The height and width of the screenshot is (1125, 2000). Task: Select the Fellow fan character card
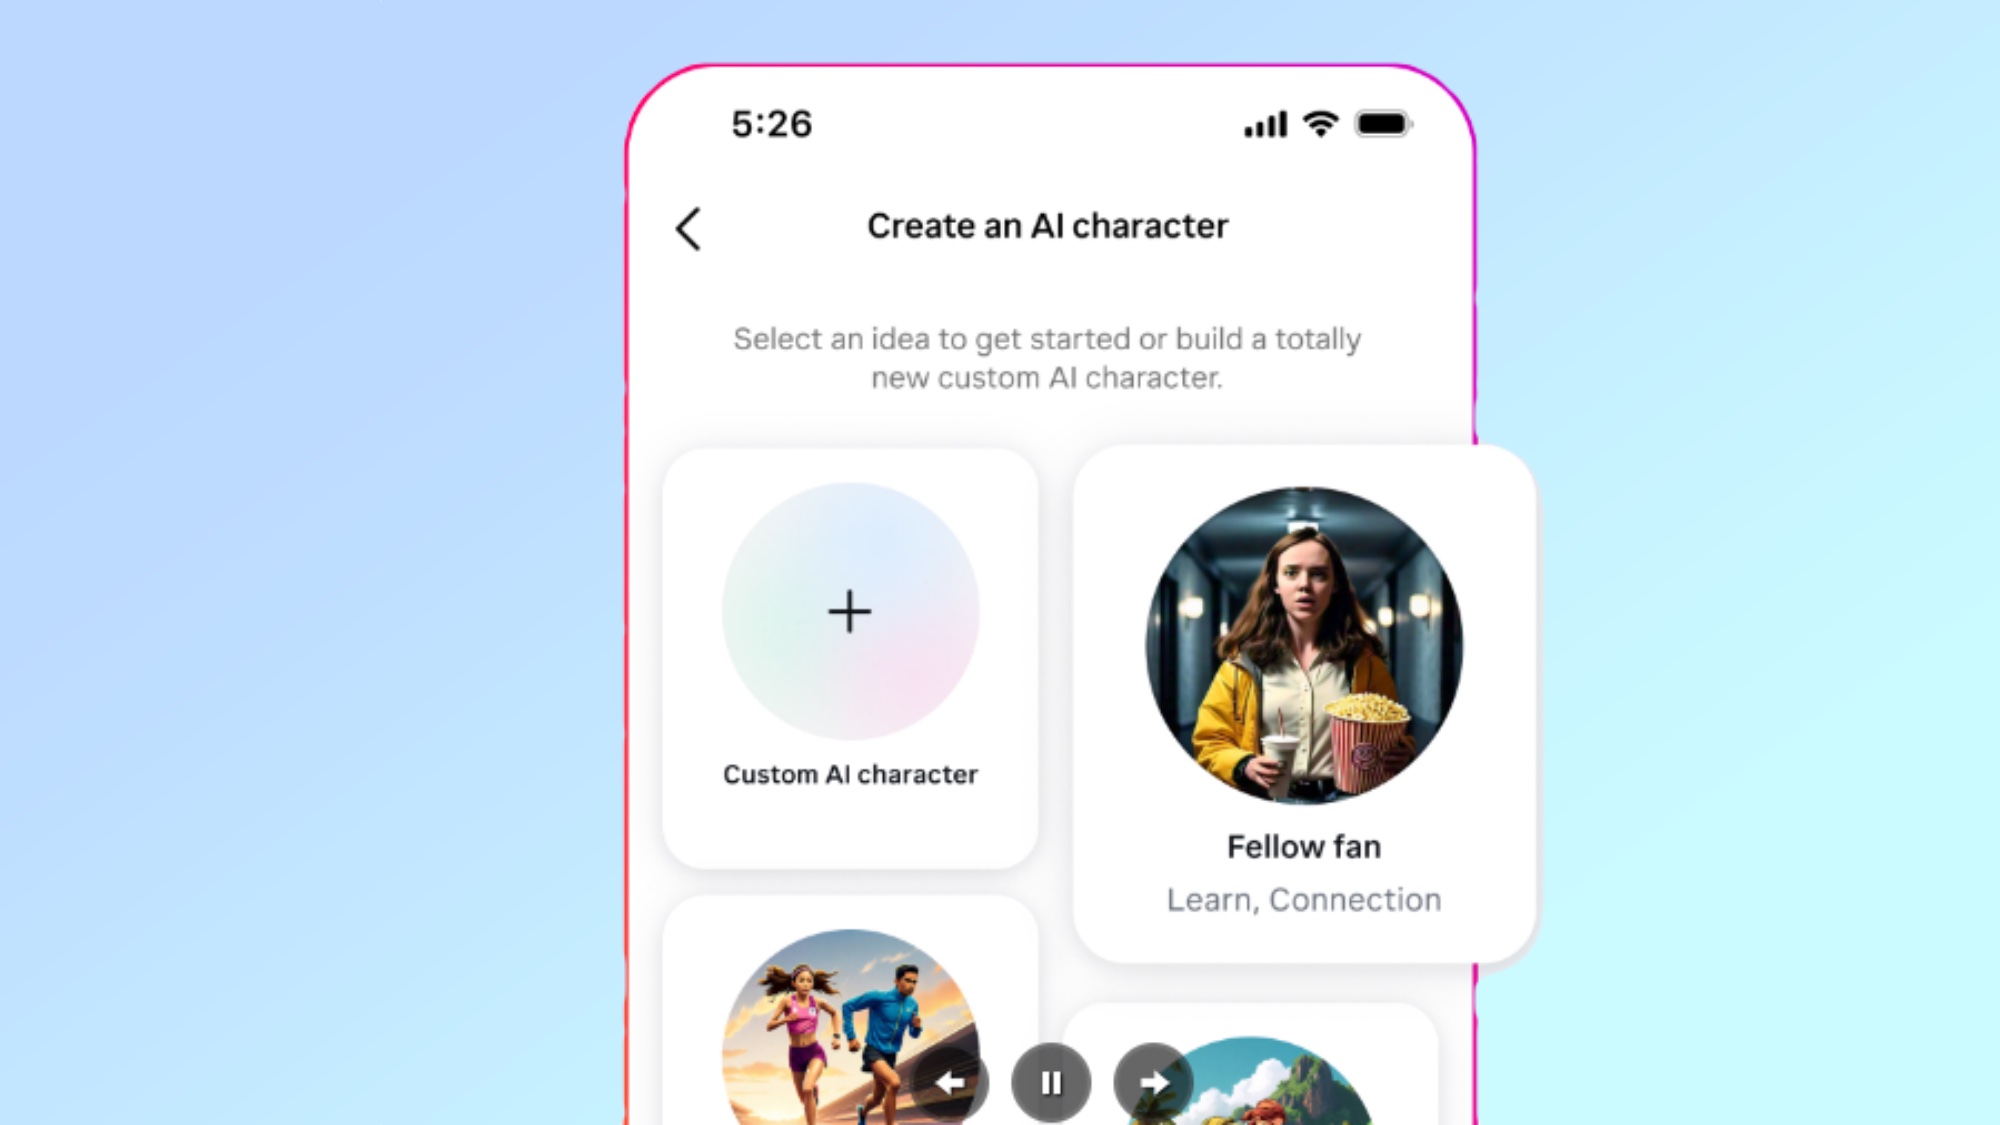1304,701
